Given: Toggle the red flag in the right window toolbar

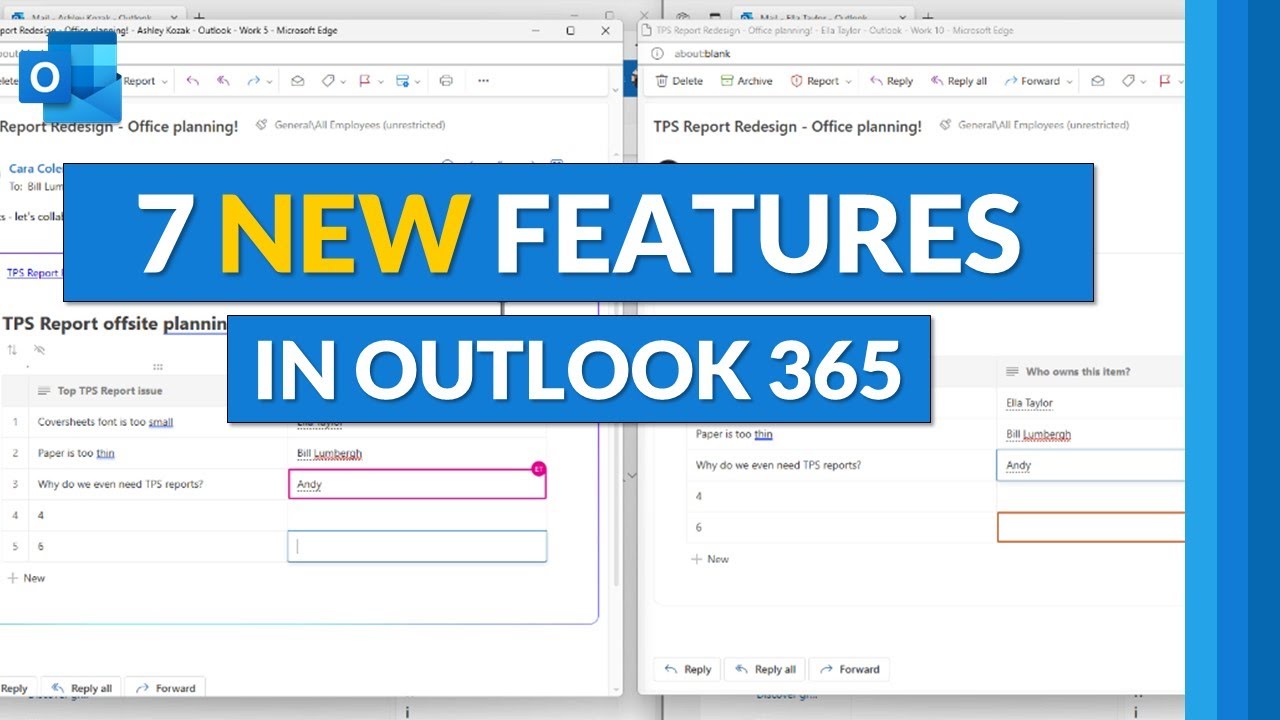Looking at the screenshot, I should point(1164,81).
